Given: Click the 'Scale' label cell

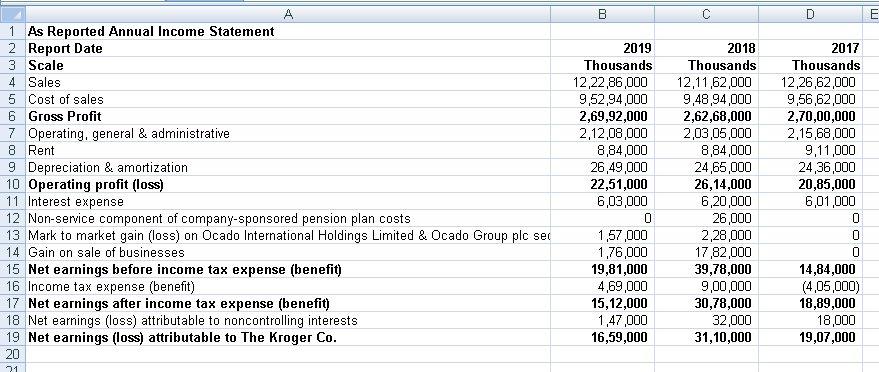Looking at the screenshot, I should [288, 65].
